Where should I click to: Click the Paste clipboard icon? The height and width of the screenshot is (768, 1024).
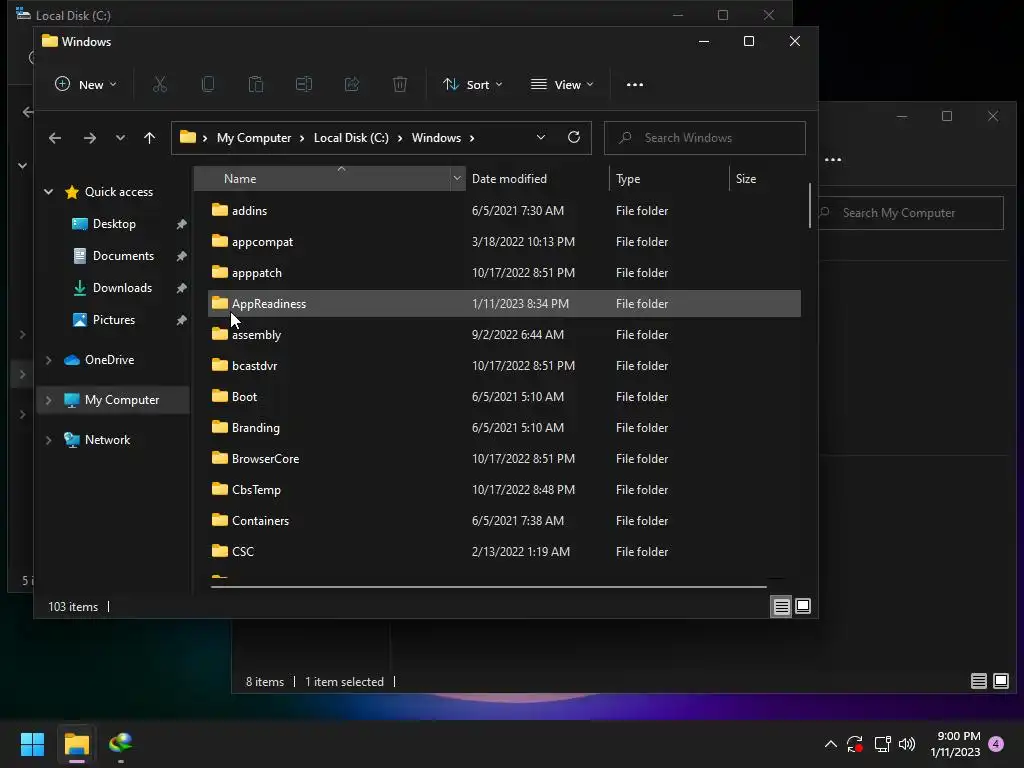256,84
